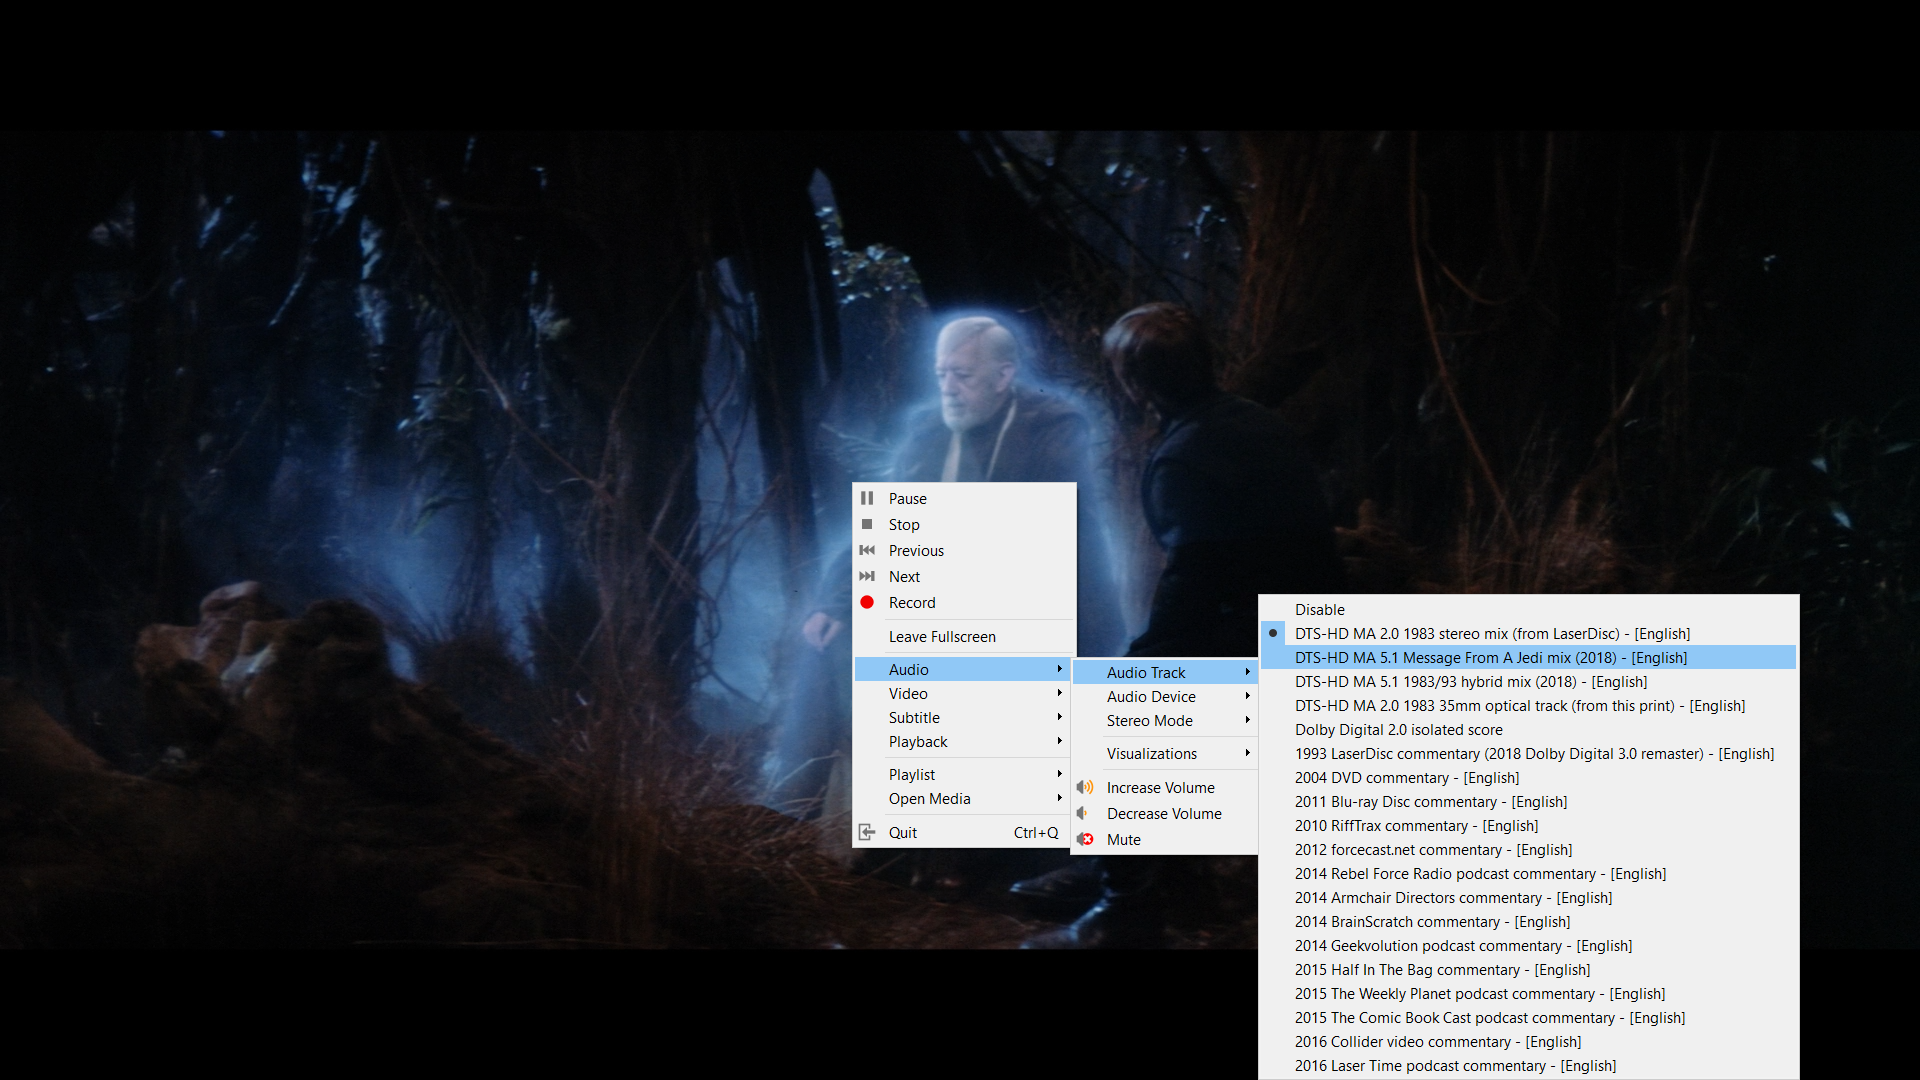This screenshot has width=1920, height=1080.
Task: Expand the Audio submenu arrow
Action: pos(1059,669)
